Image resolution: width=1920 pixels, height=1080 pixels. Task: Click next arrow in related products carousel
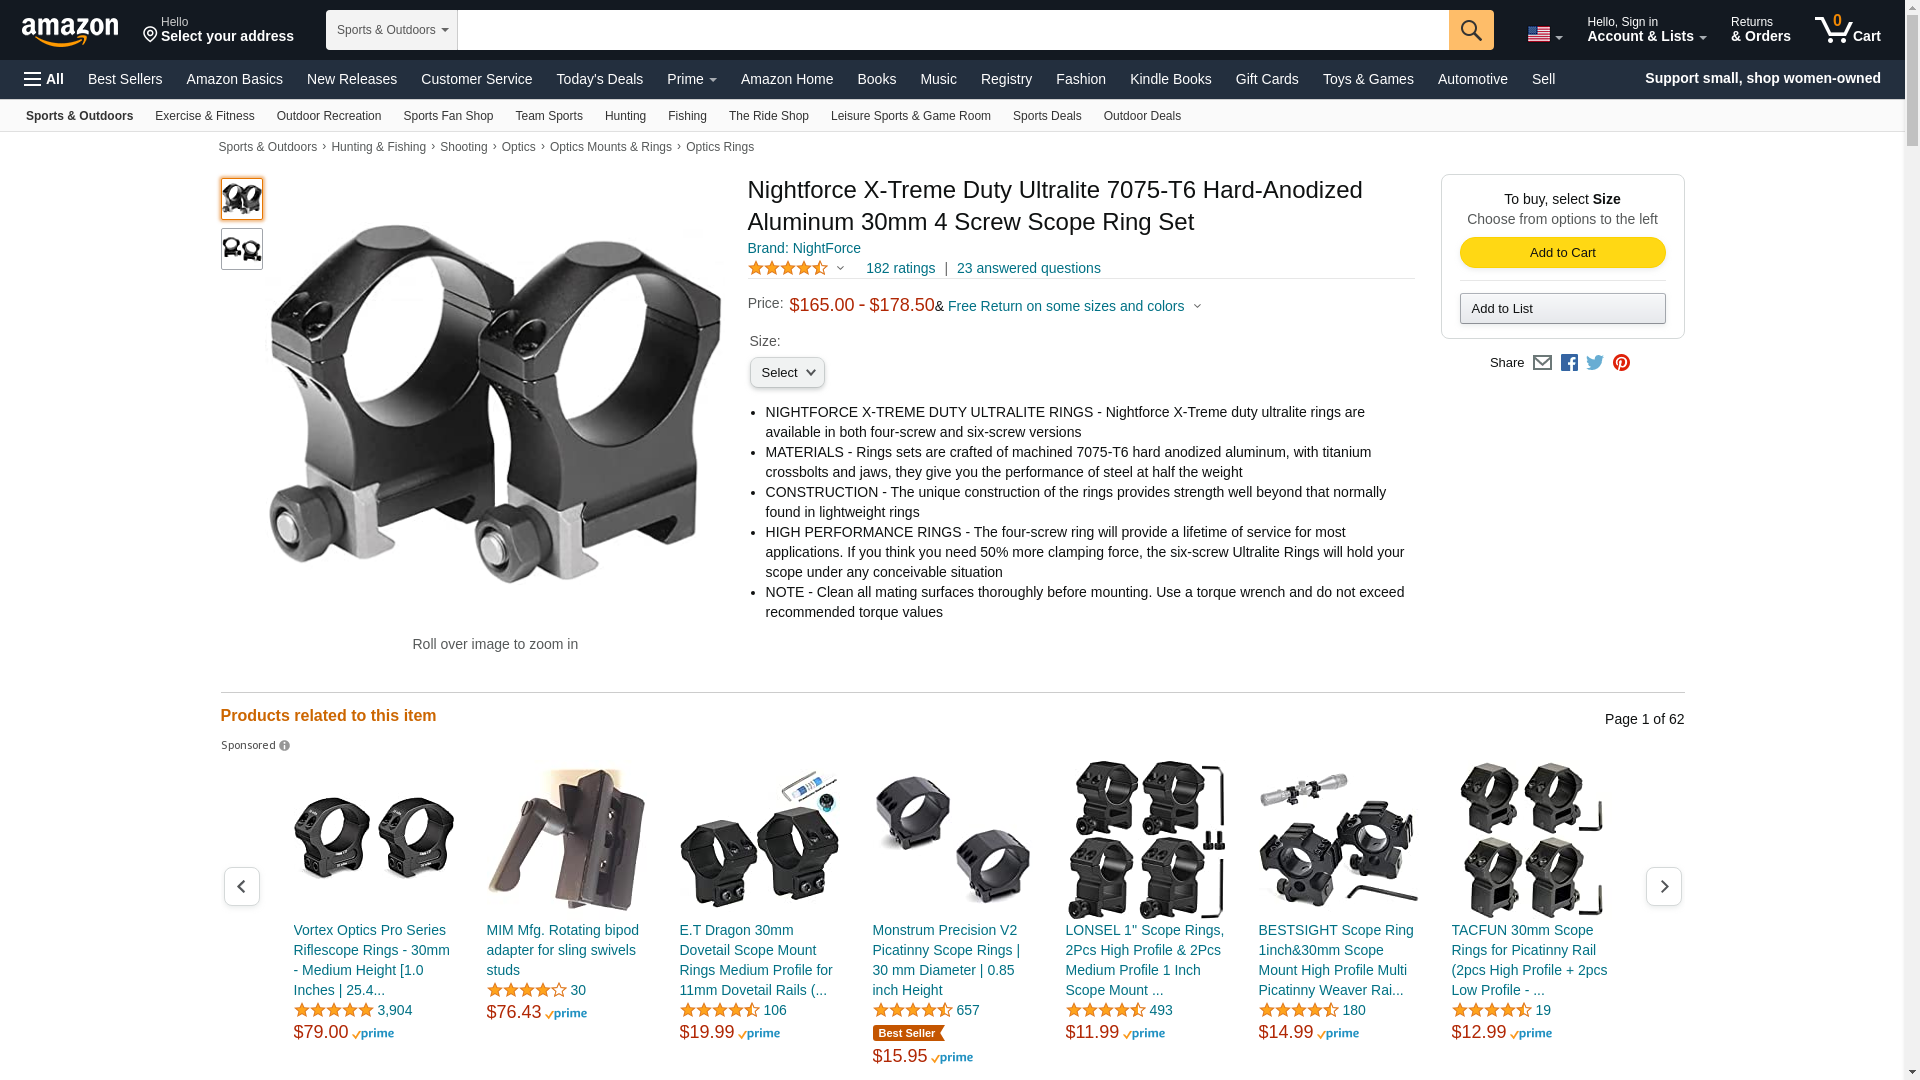[1663, 886]
